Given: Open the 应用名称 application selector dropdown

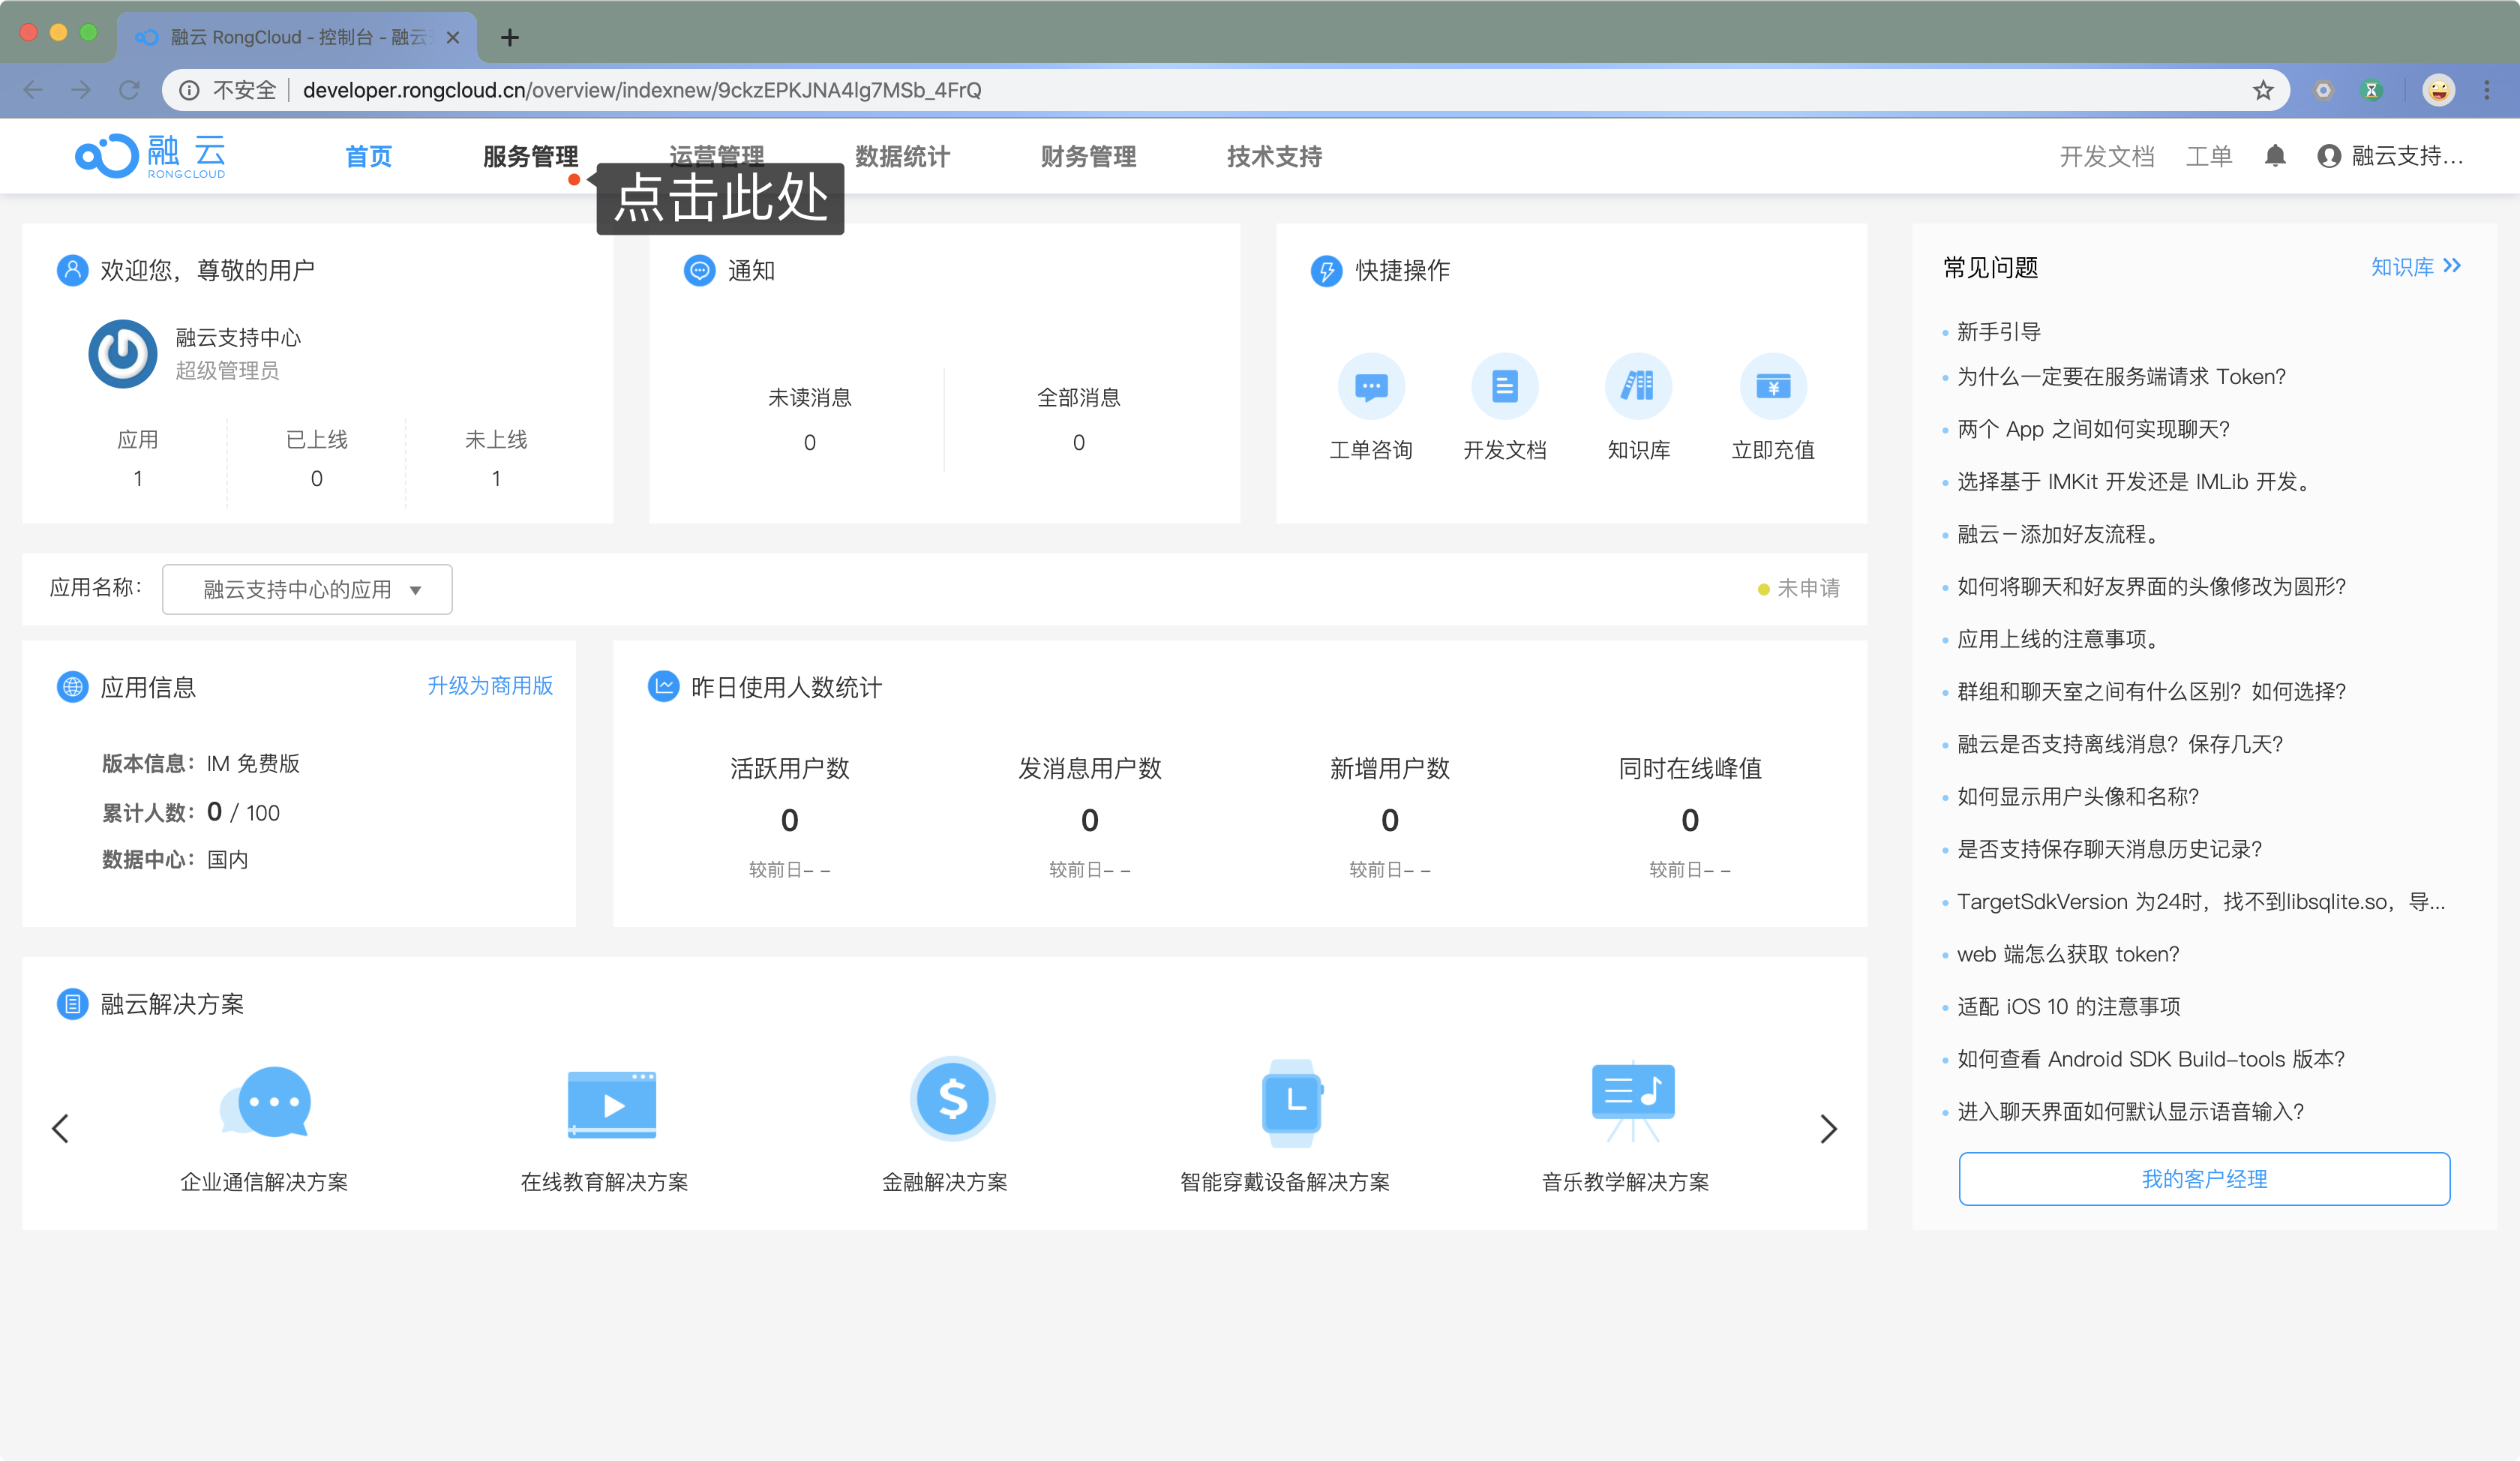Looking at the screenshot, I should (x=307, y=589).
